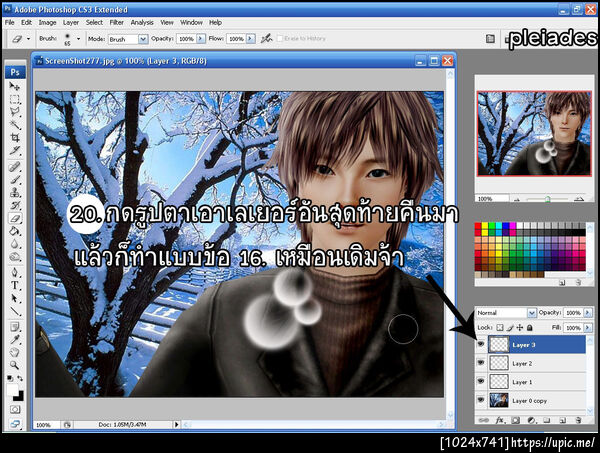Screen dimensions: 600x453
Task: Open layer Opacity slider arrow
Action: click(588, 313)
